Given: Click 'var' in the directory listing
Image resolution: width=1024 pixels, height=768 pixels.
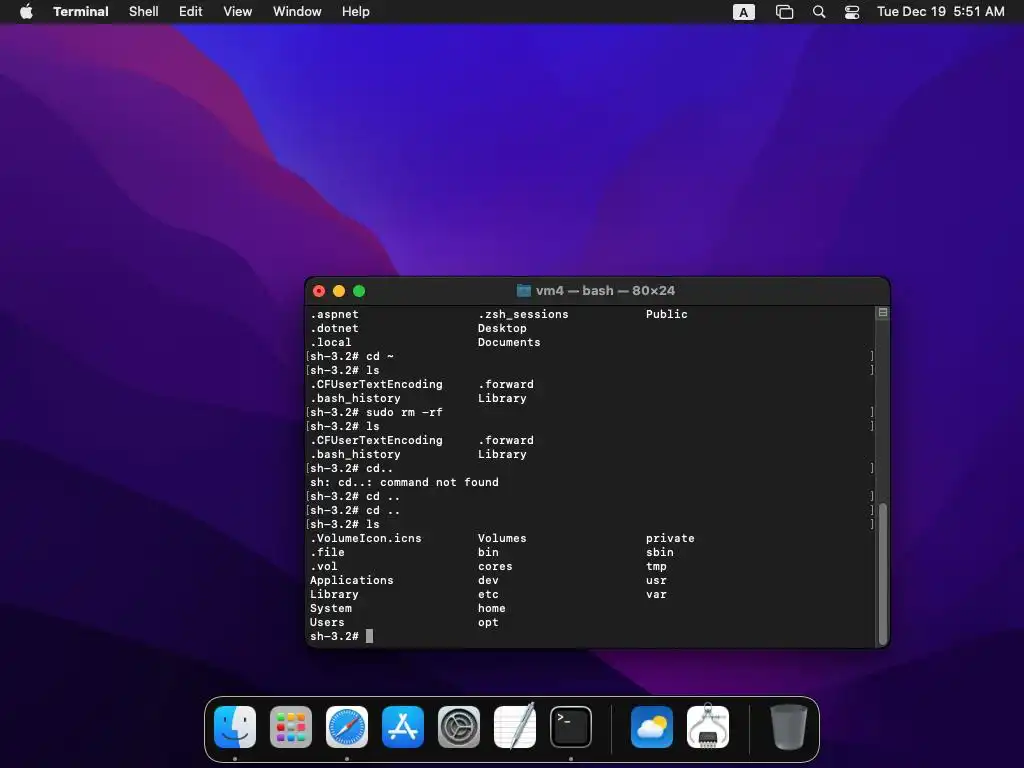Looking at the screenshot, I should tap(656, 594).
